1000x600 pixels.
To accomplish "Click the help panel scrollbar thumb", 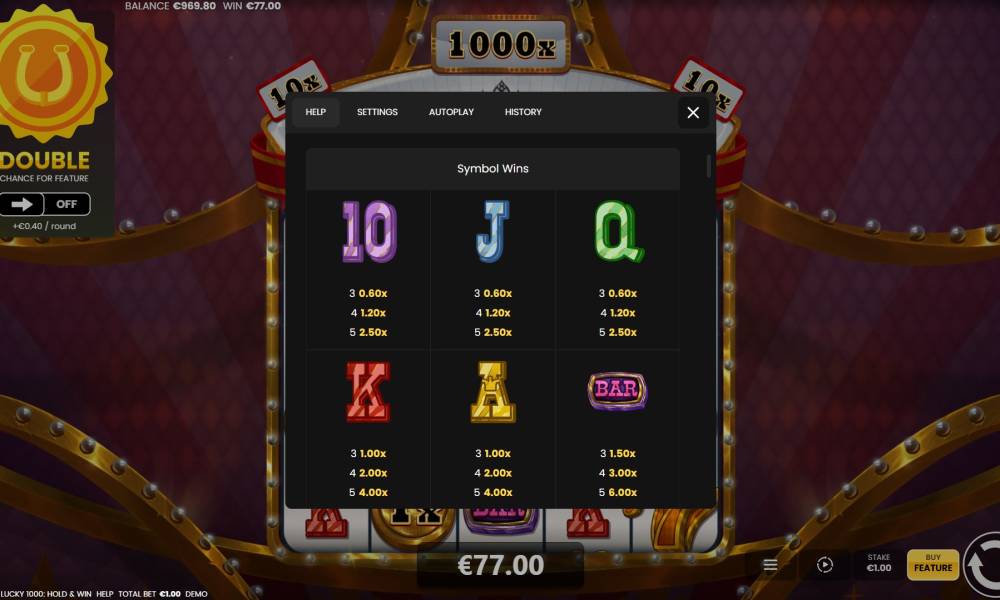I will [x=709, y=166].
